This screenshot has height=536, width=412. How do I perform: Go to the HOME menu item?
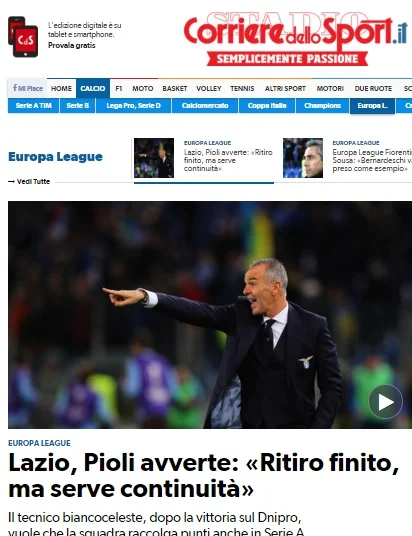point(62,89)
